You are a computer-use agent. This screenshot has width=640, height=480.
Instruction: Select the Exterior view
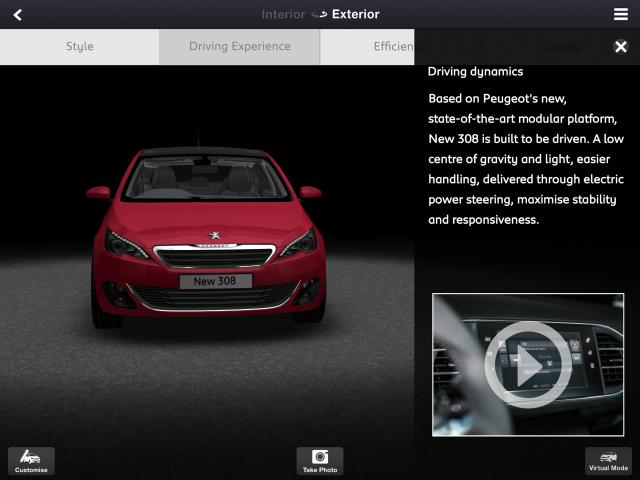click(356, 14)
